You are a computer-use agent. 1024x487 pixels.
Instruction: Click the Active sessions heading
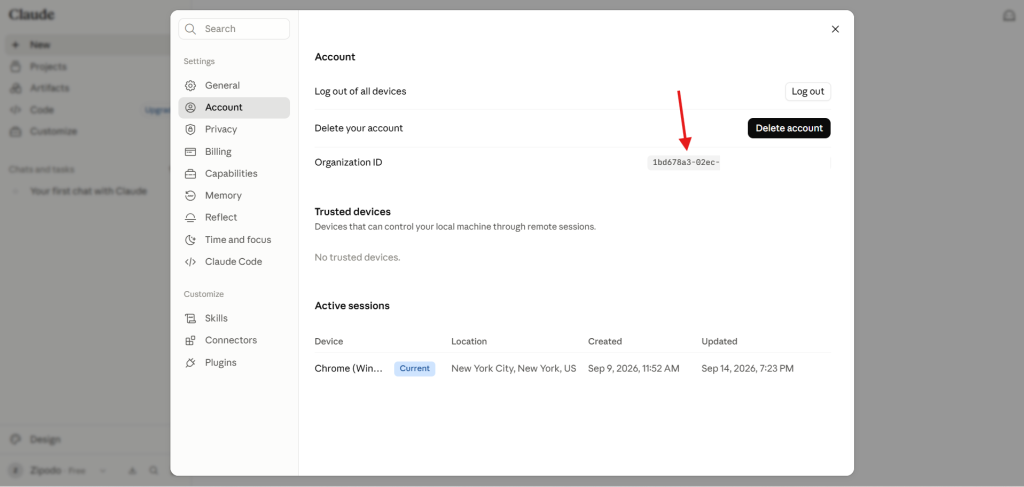(352, 306)
